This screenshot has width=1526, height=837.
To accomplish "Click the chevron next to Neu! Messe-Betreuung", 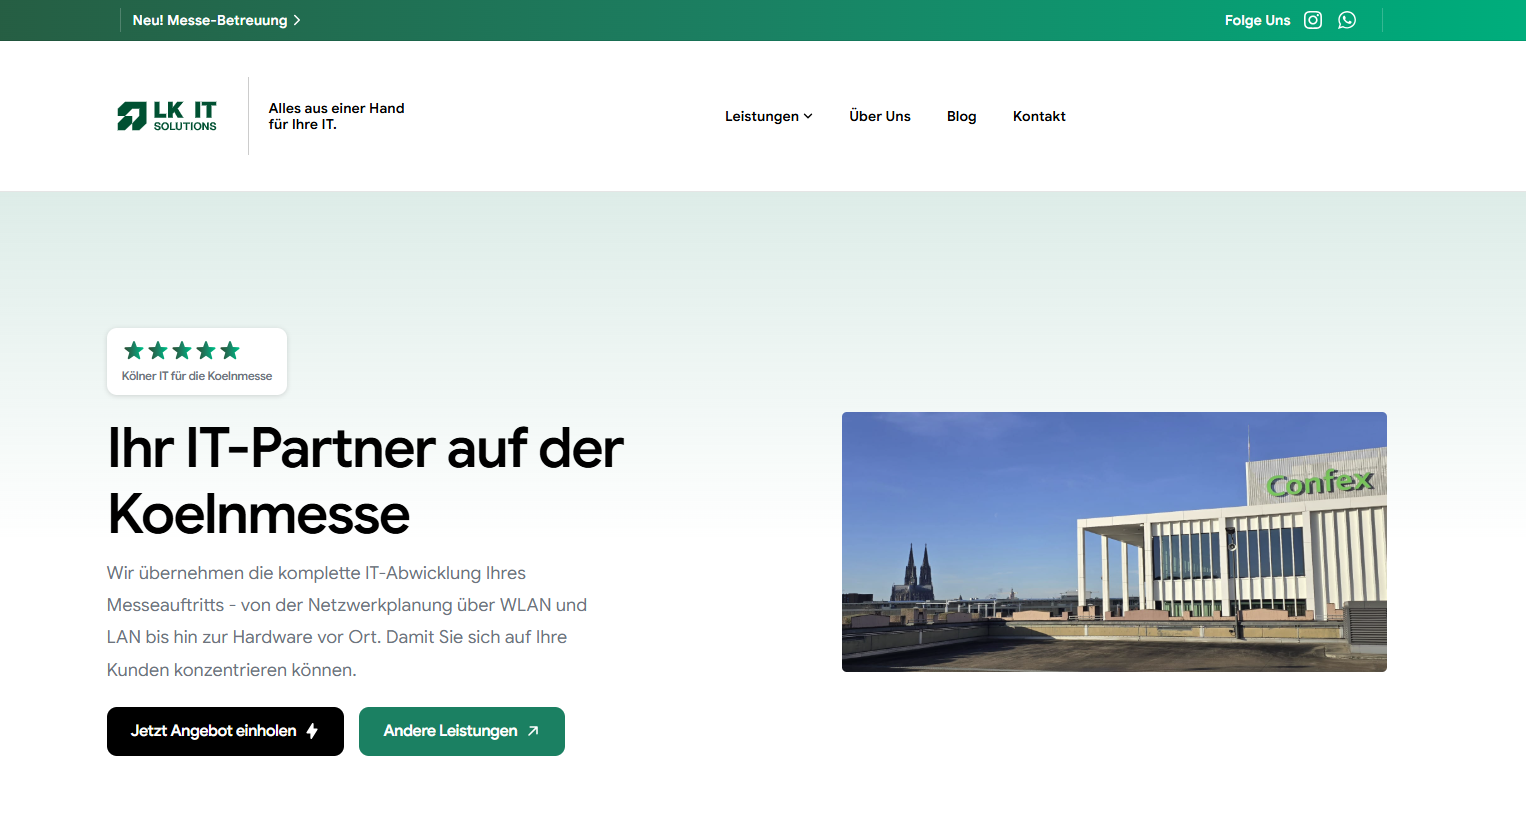I will (x=297, y=20).
